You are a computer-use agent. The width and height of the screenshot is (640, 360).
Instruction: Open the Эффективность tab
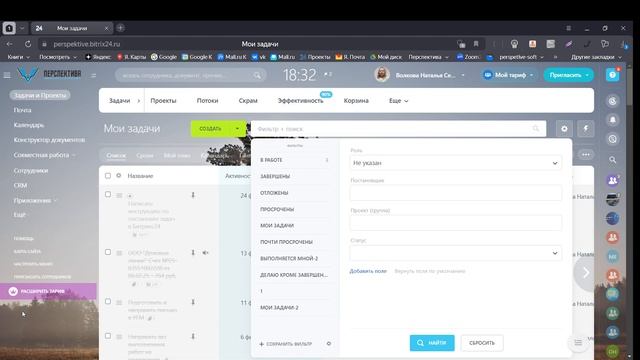(x=300, y=101)
